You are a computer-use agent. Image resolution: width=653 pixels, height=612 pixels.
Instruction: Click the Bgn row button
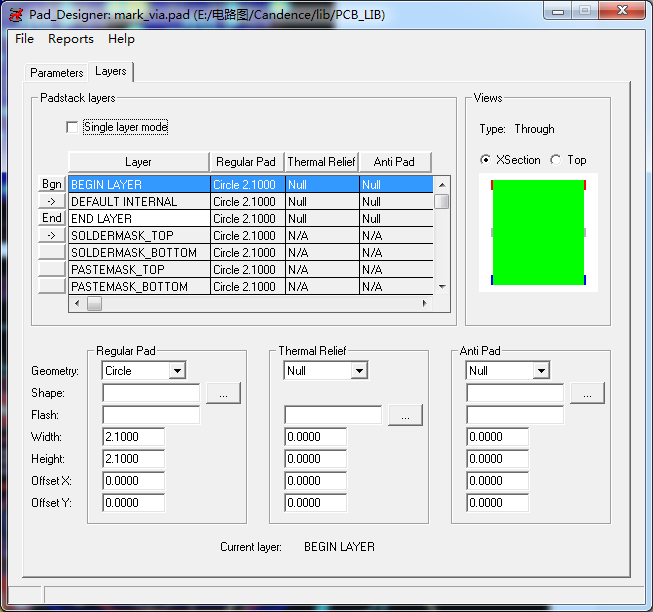(x=52, y=184)
